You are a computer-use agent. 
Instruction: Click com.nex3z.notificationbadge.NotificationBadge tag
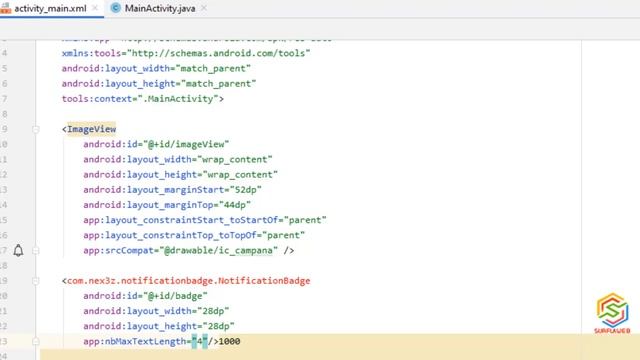(189, 281)
